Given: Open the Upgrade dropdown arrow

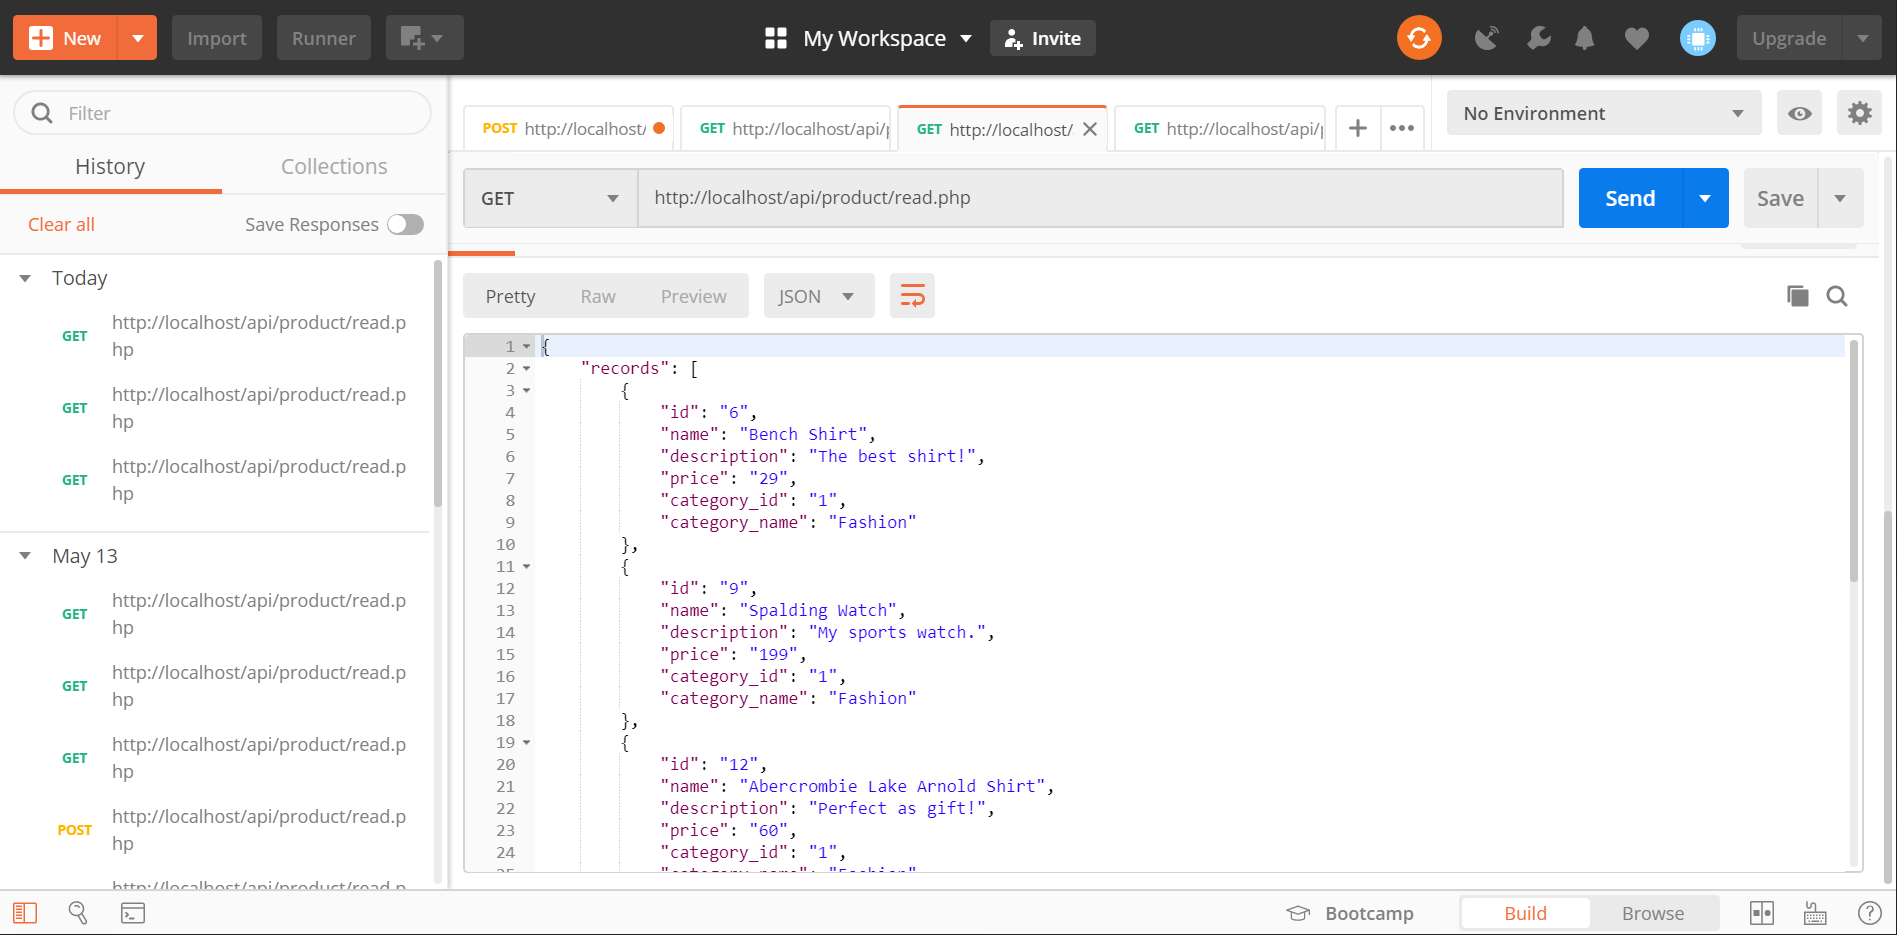Looking at the screenshot, I should (x=1862, y=38).
